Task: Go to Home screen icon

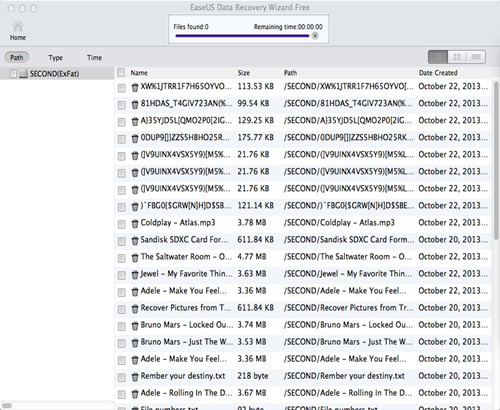Action: (18, 27)
